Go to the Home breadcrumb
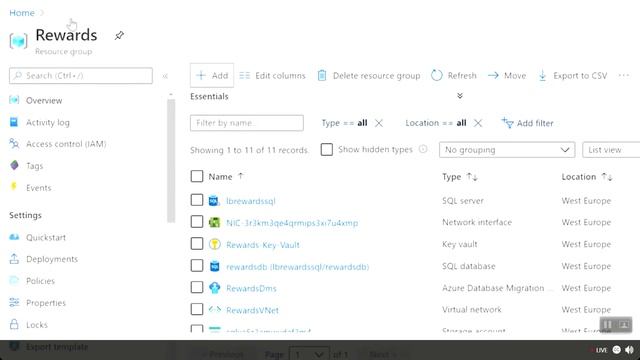The width and height of the screenshot is (640, 360). pyautogui.click(x=22, y=13)
